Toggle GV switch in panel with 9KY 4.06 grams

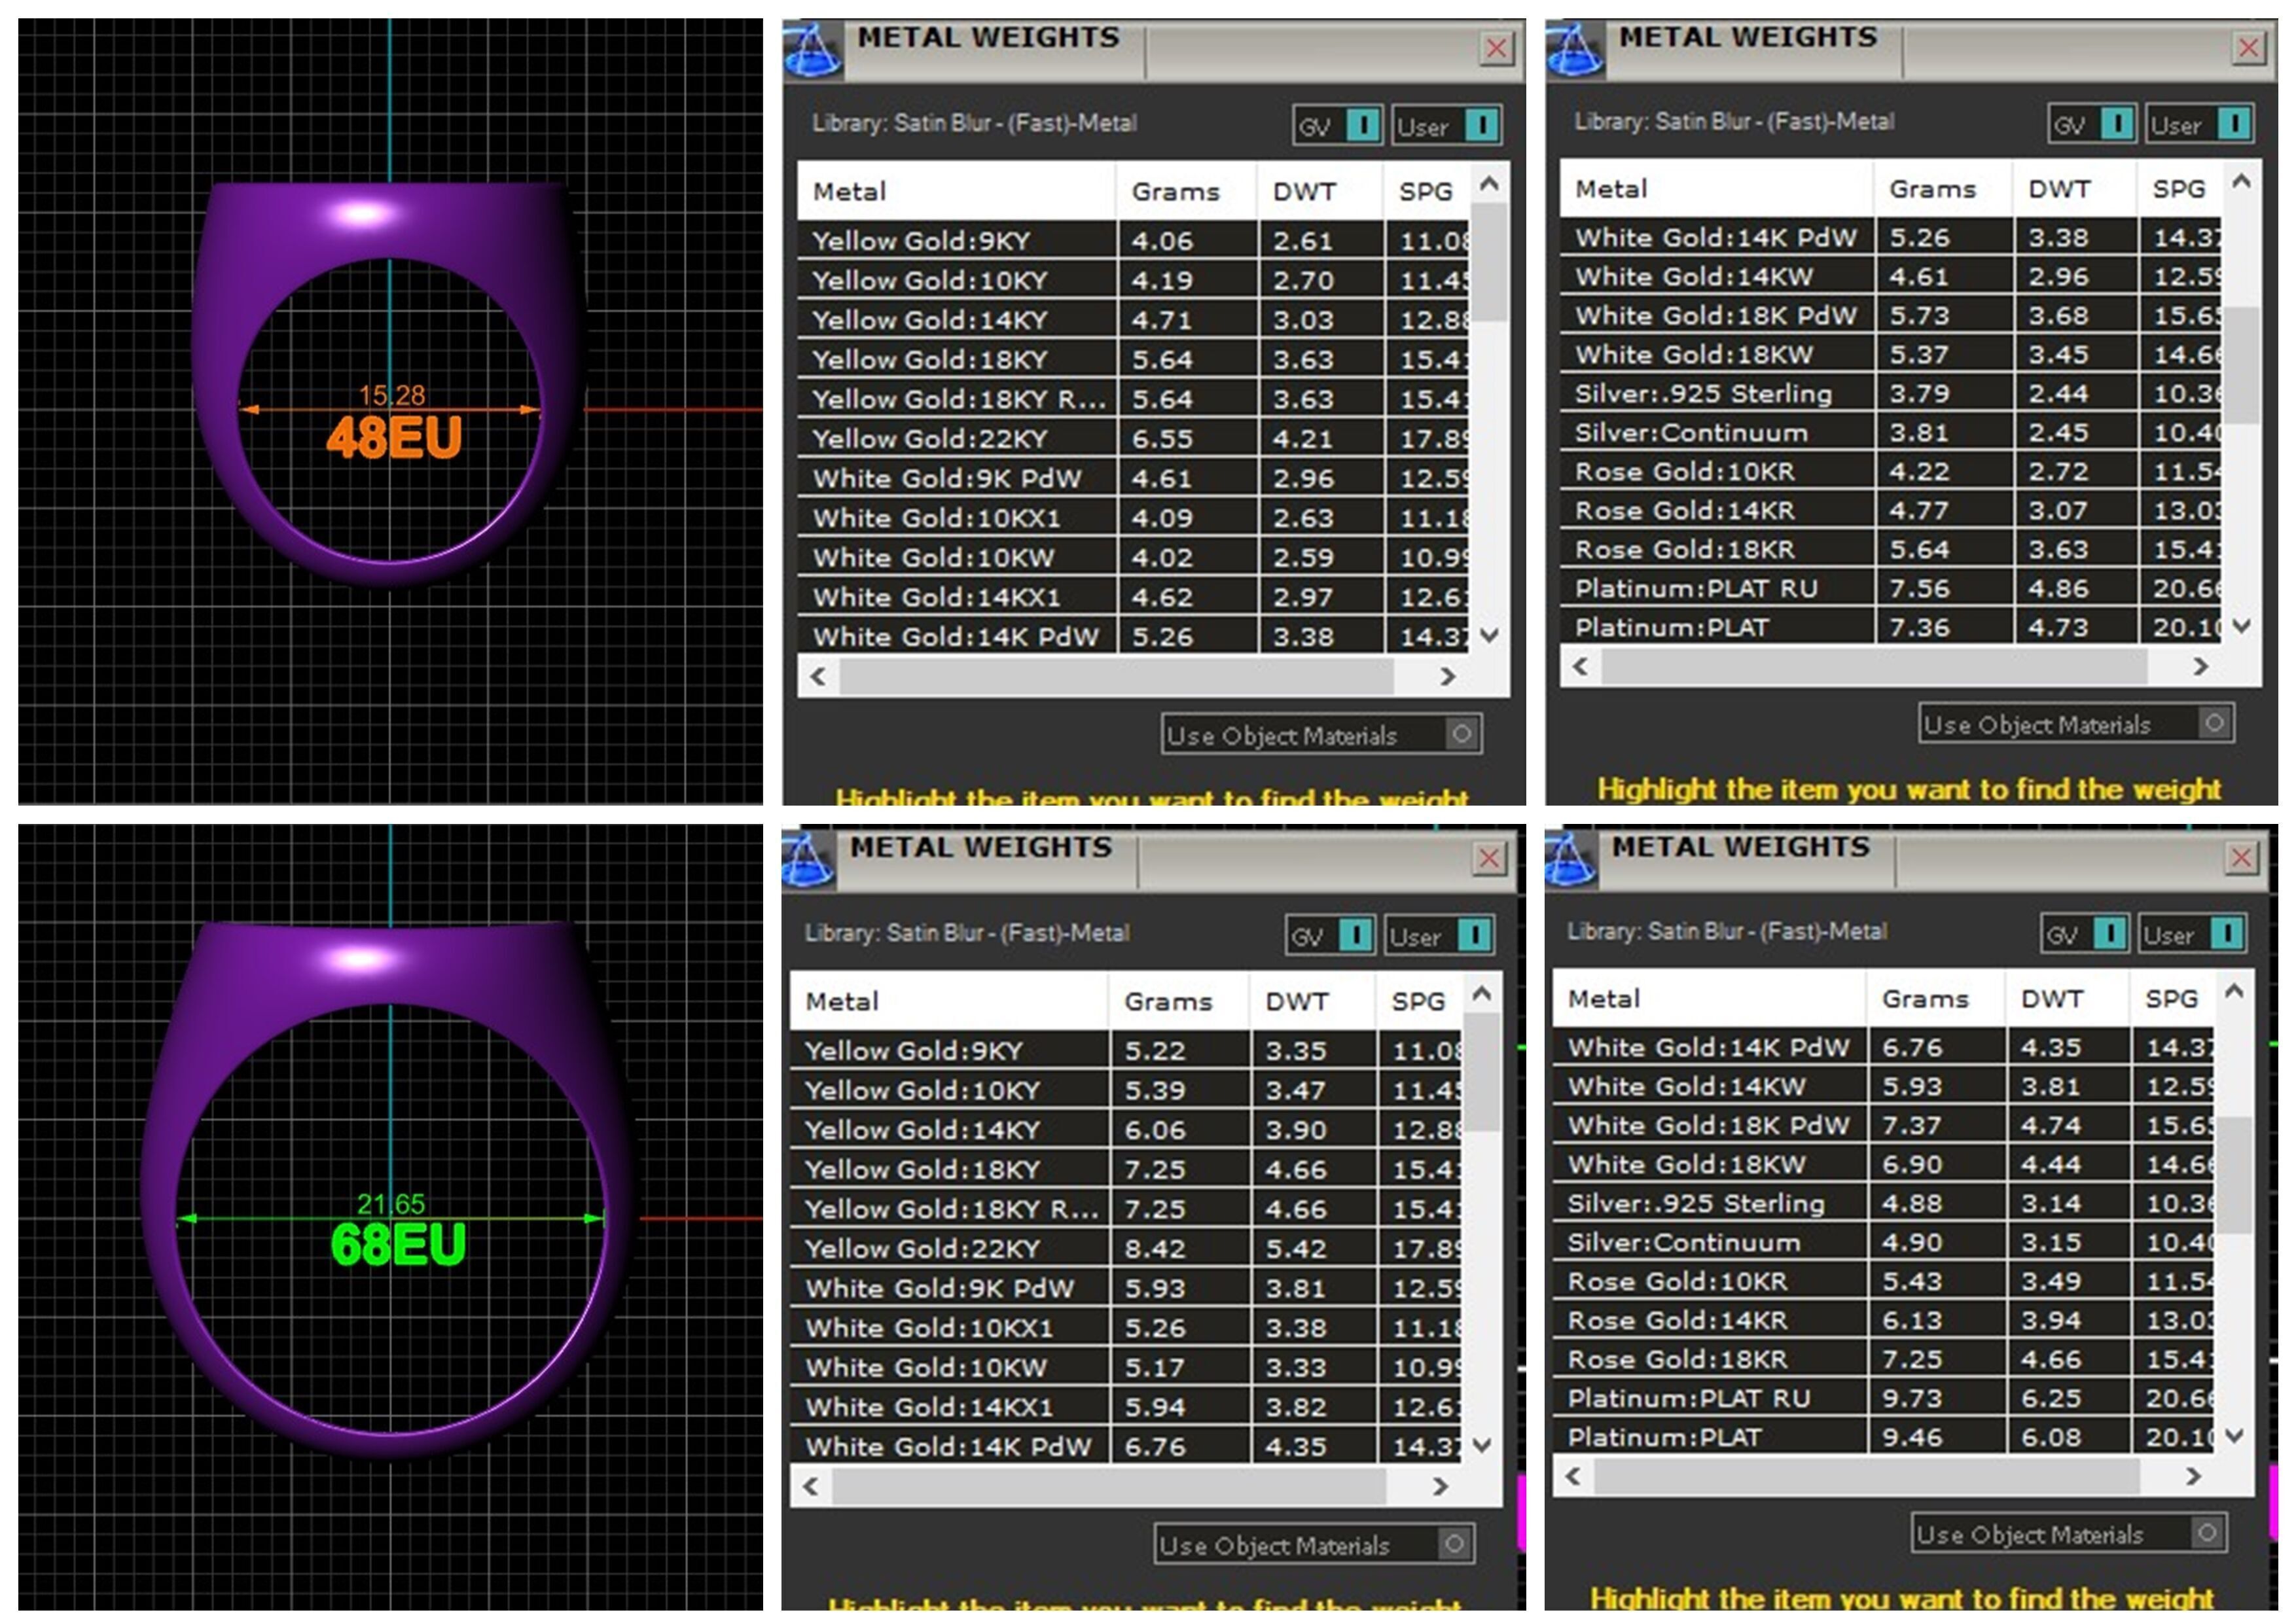[x=1362, y=126]
